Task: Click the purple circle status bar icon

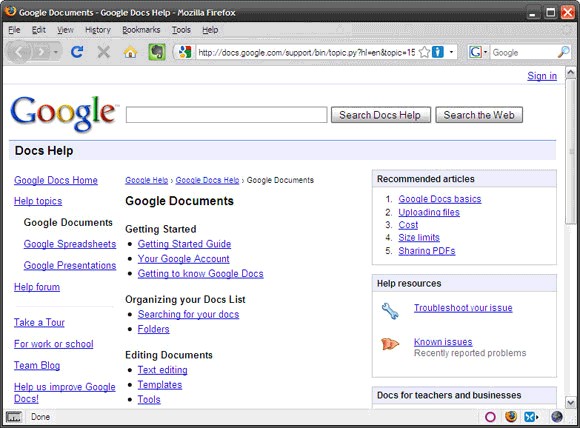Action: [490, 417]
